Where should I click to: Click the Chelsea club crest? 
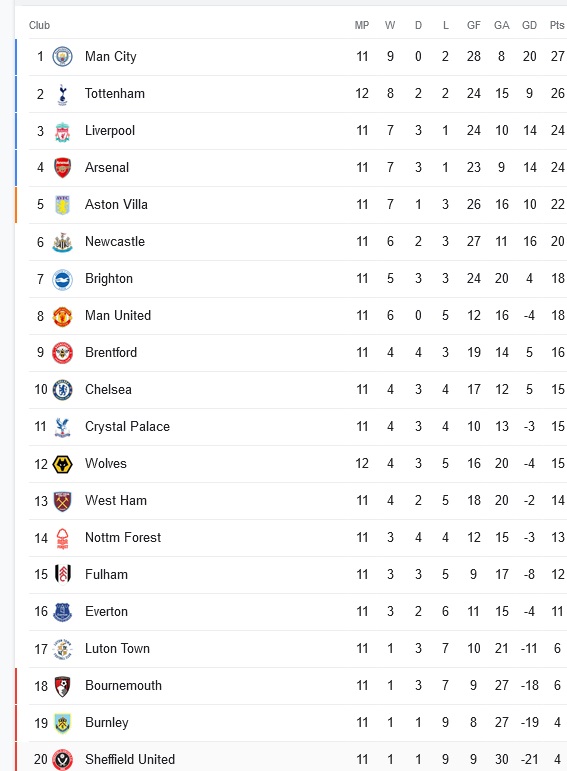pos(62,390)
